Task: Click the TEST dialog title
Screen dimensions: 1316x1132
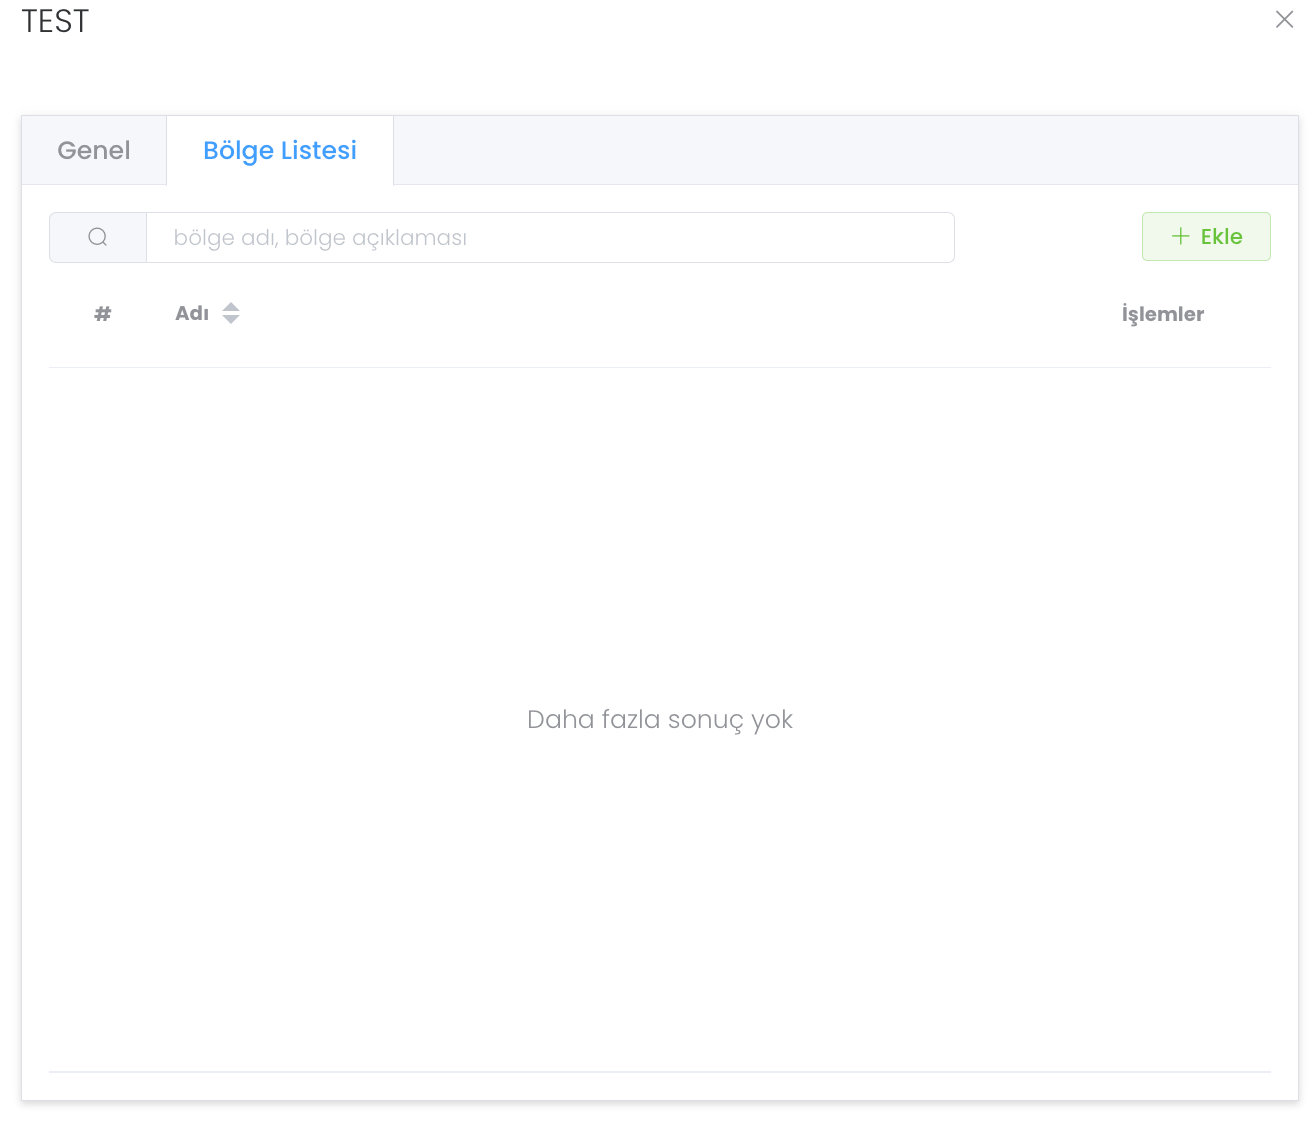Action: click(x=55, y=21)
